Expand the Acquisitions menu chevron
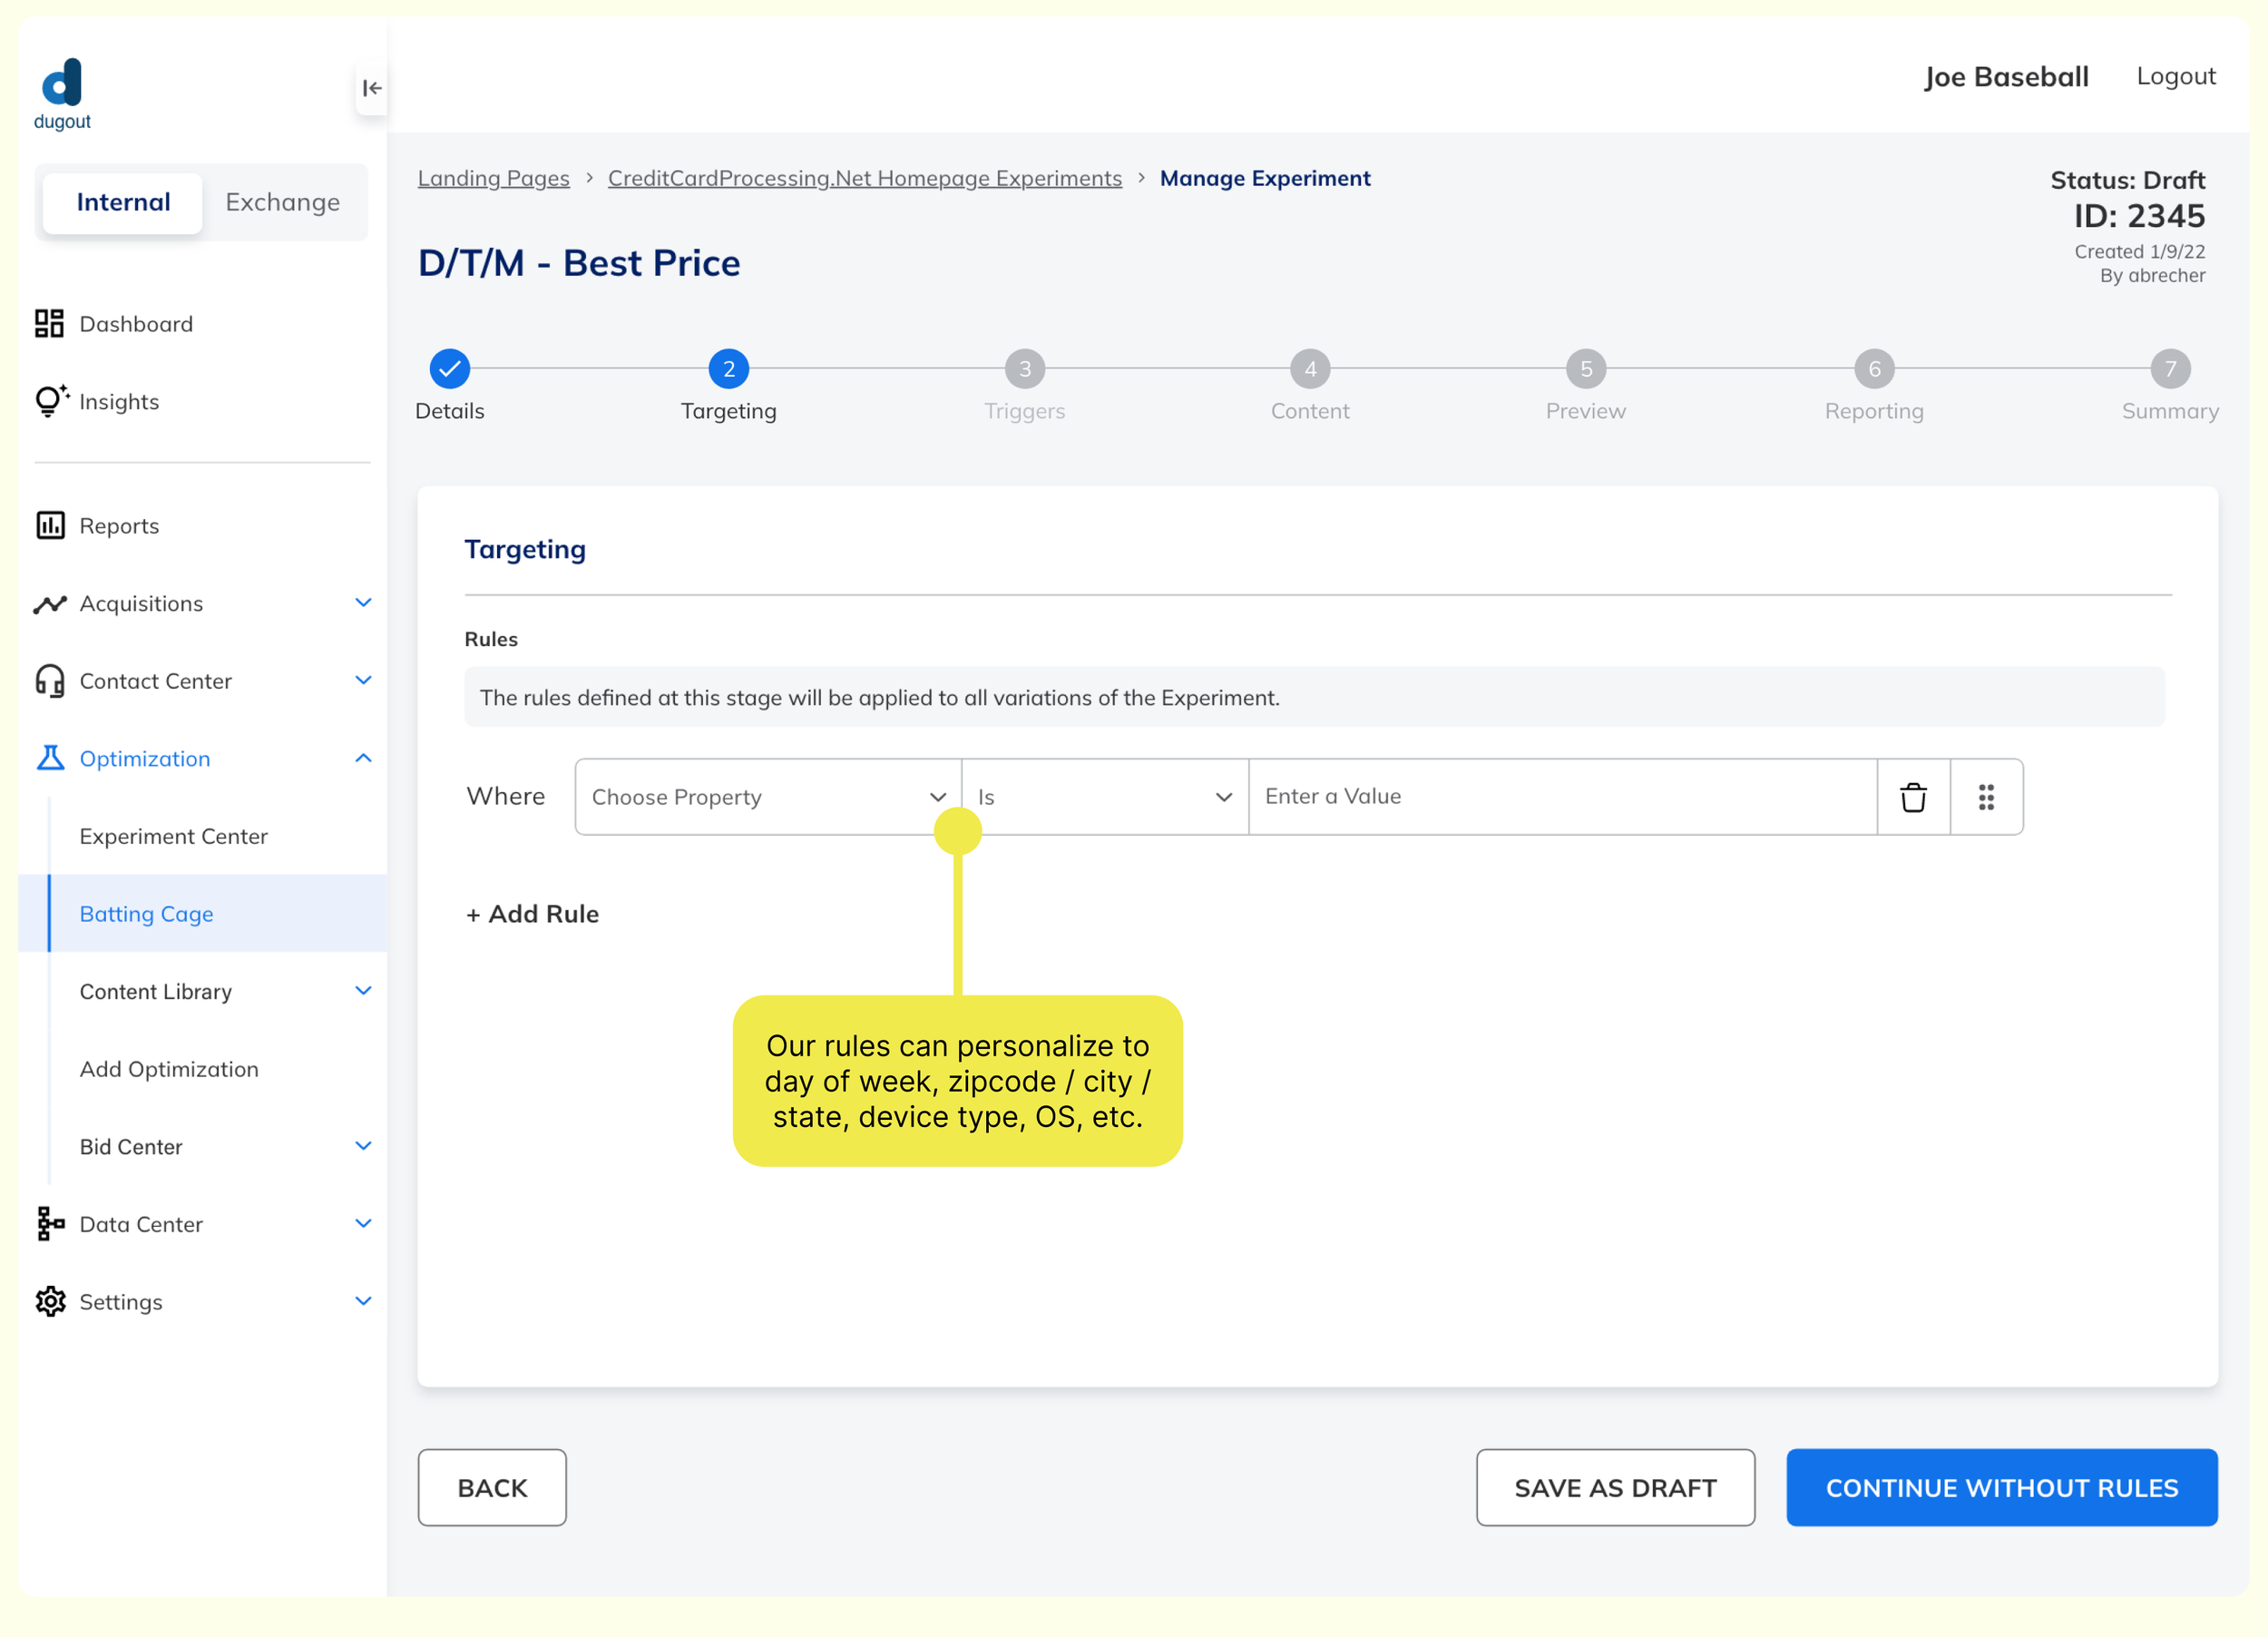This screenshot has height=1637, width=2268. click(363, 603)
